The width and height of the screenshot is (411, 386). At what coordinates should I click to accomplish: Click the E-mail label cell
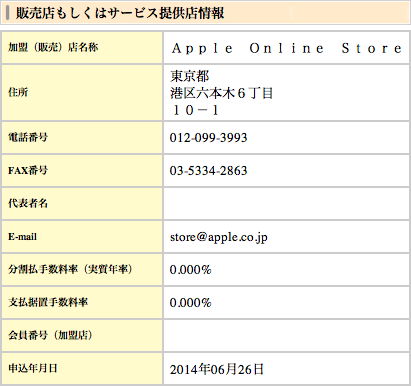point(82,236)
